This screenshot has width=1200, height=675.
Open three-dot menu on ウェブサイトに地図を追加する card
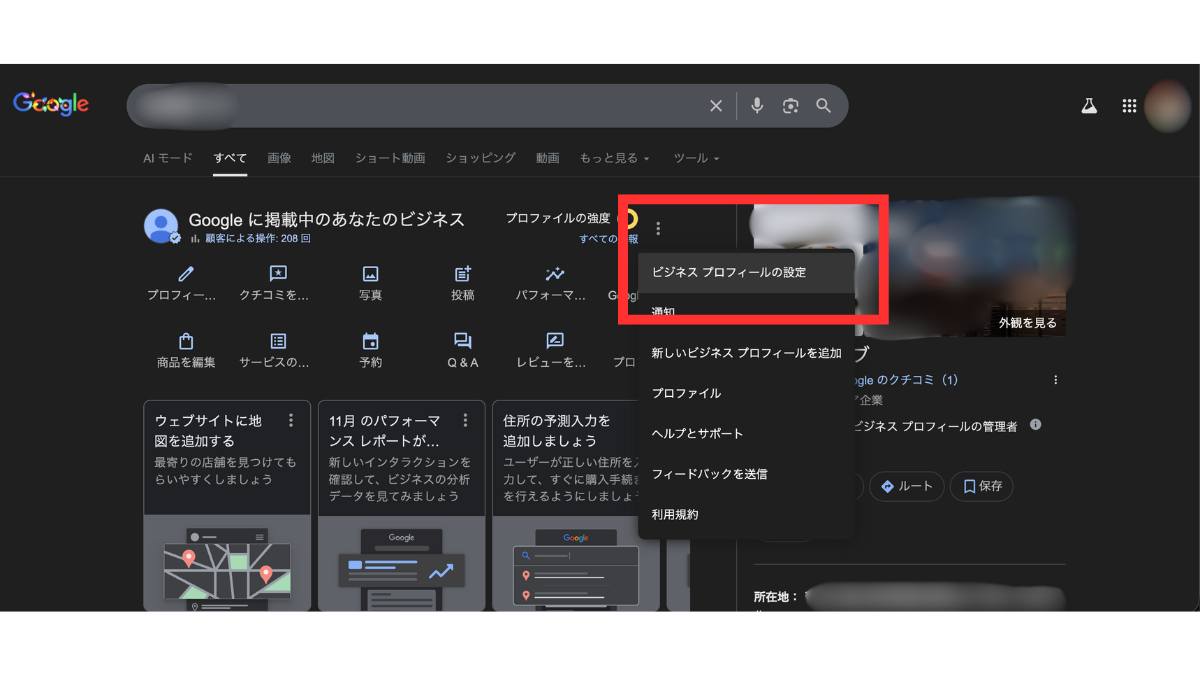[x=291, y=420]
